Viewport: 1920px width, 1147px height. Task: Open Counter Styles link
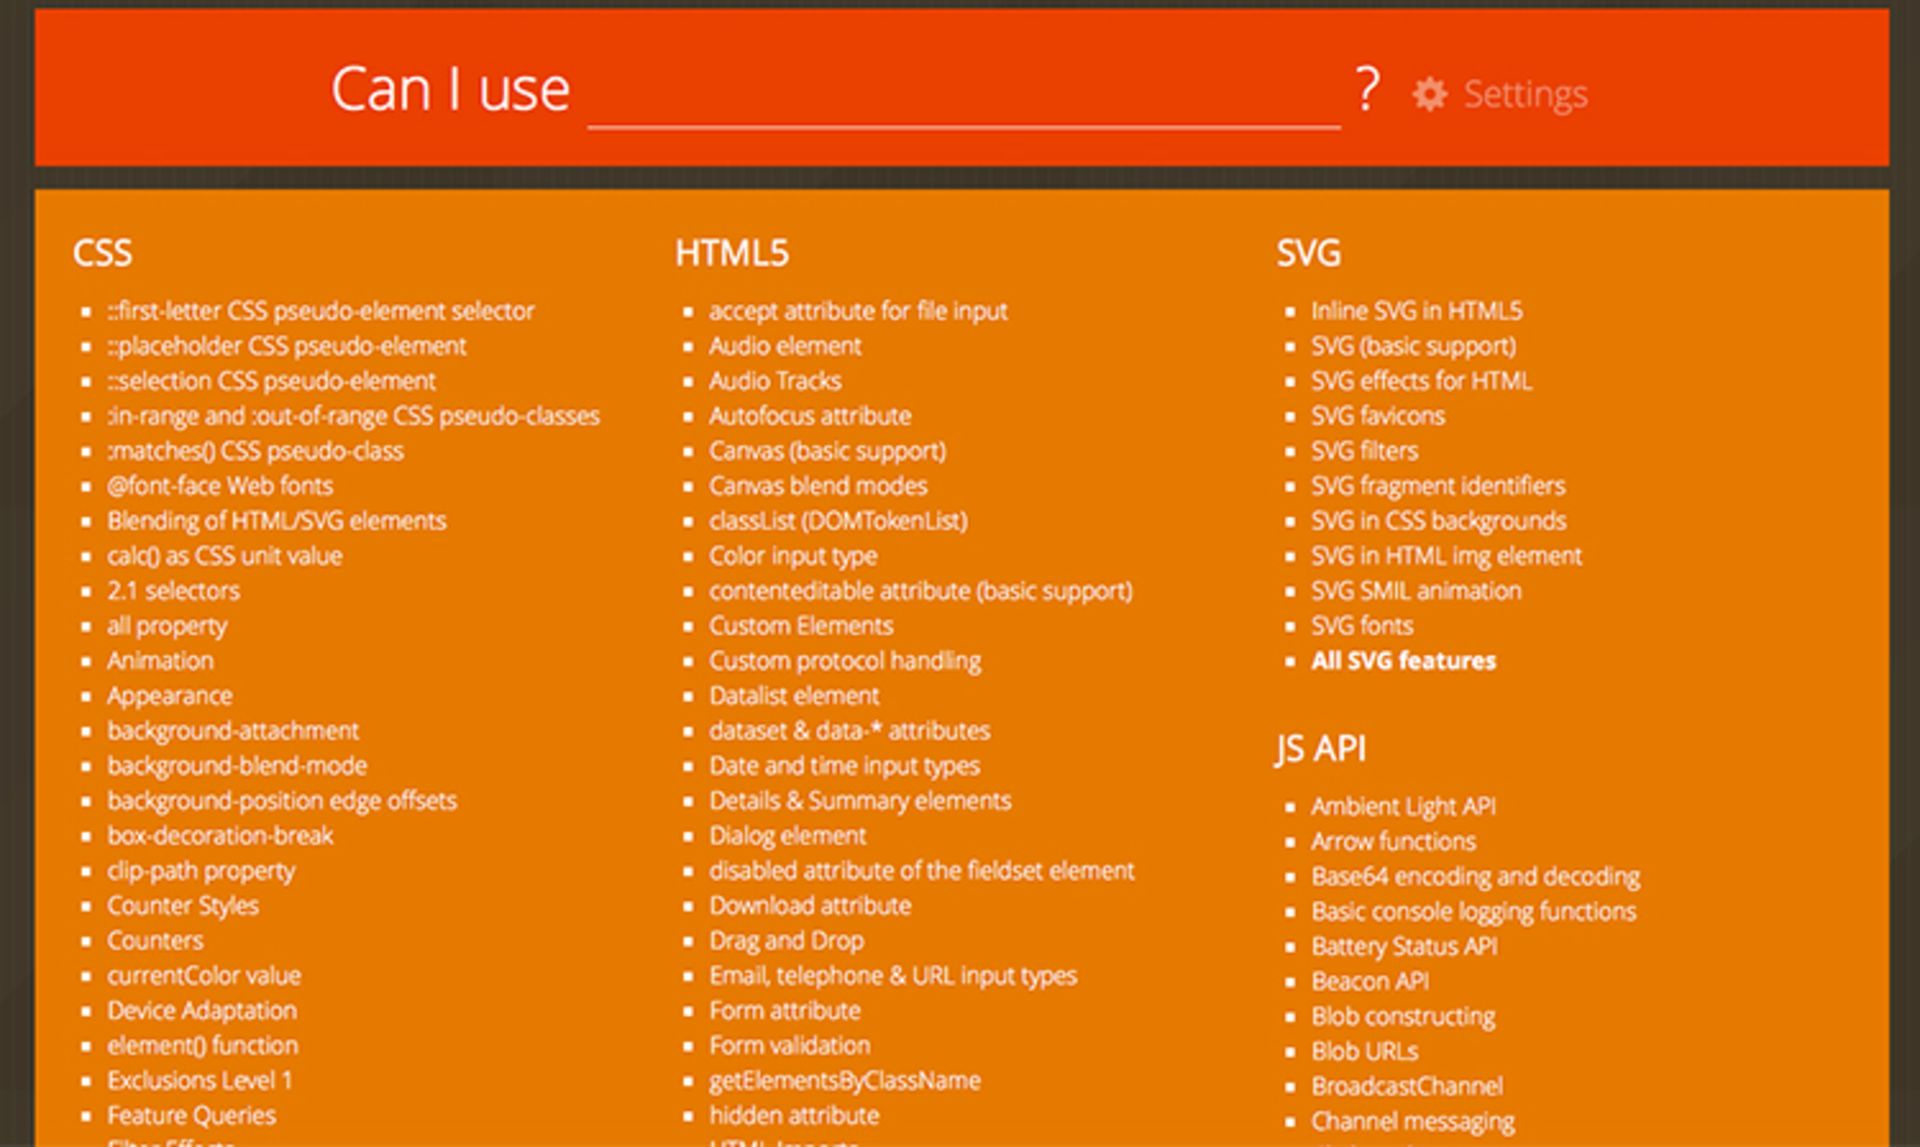pyautogui.click(x=183, y=906)
